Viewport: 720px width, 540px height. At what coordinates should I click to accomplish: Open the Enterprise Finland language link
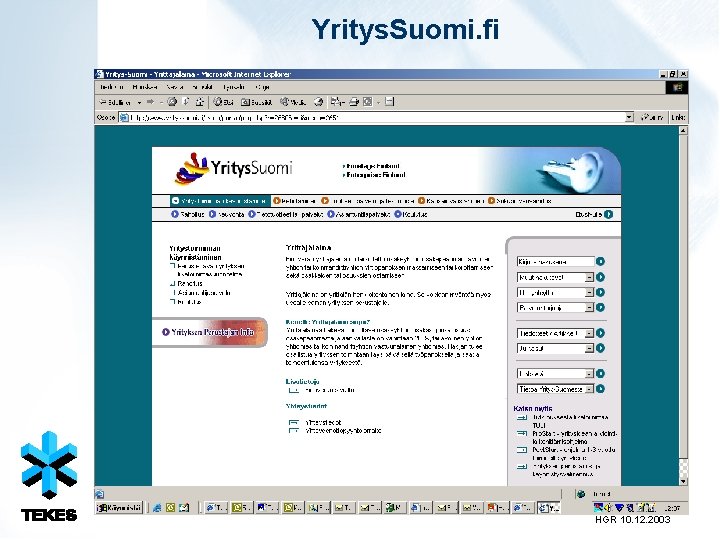374,175
